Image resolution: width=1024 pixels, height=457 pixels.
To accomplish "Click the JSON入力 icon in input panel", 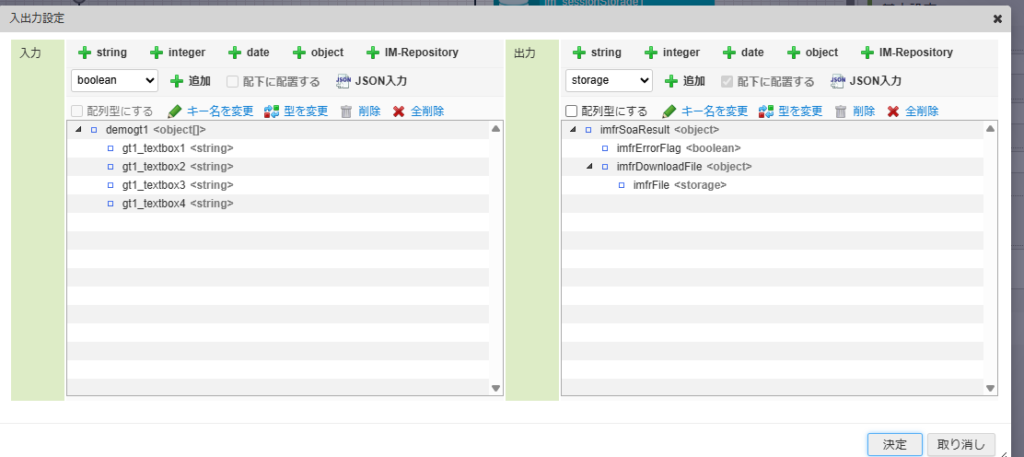I will point(344,81).
